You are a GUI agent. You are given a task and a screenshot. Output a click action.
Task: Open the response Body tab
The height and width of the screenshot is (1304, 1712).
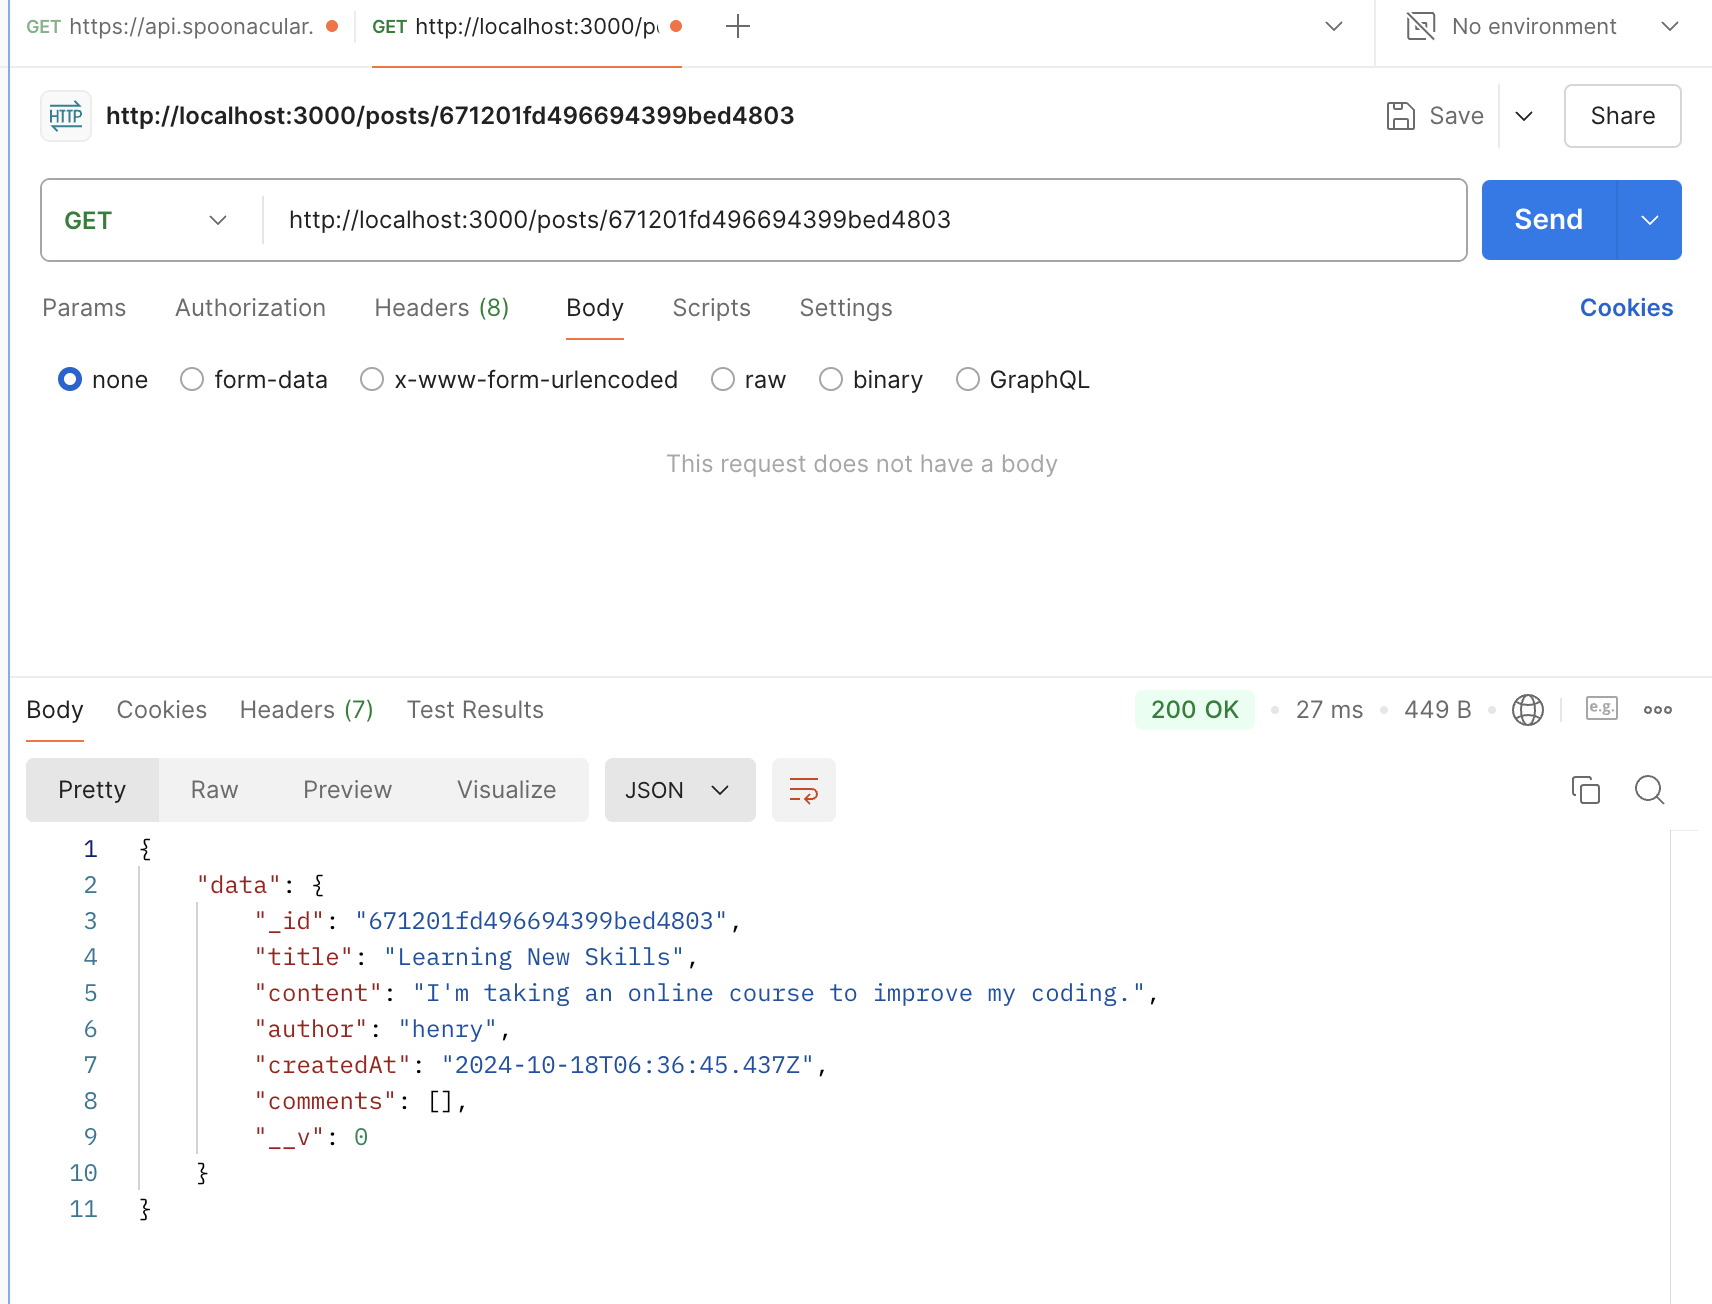click(55, 710)
